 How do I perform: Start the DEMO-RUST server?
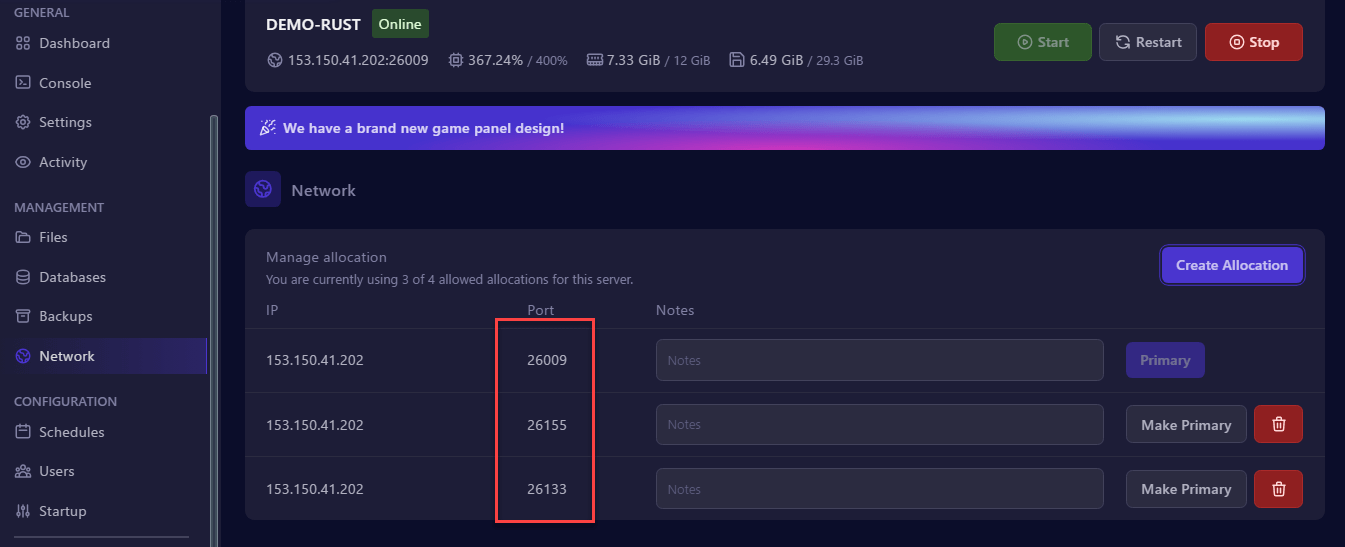click(x=1043, y=42)
